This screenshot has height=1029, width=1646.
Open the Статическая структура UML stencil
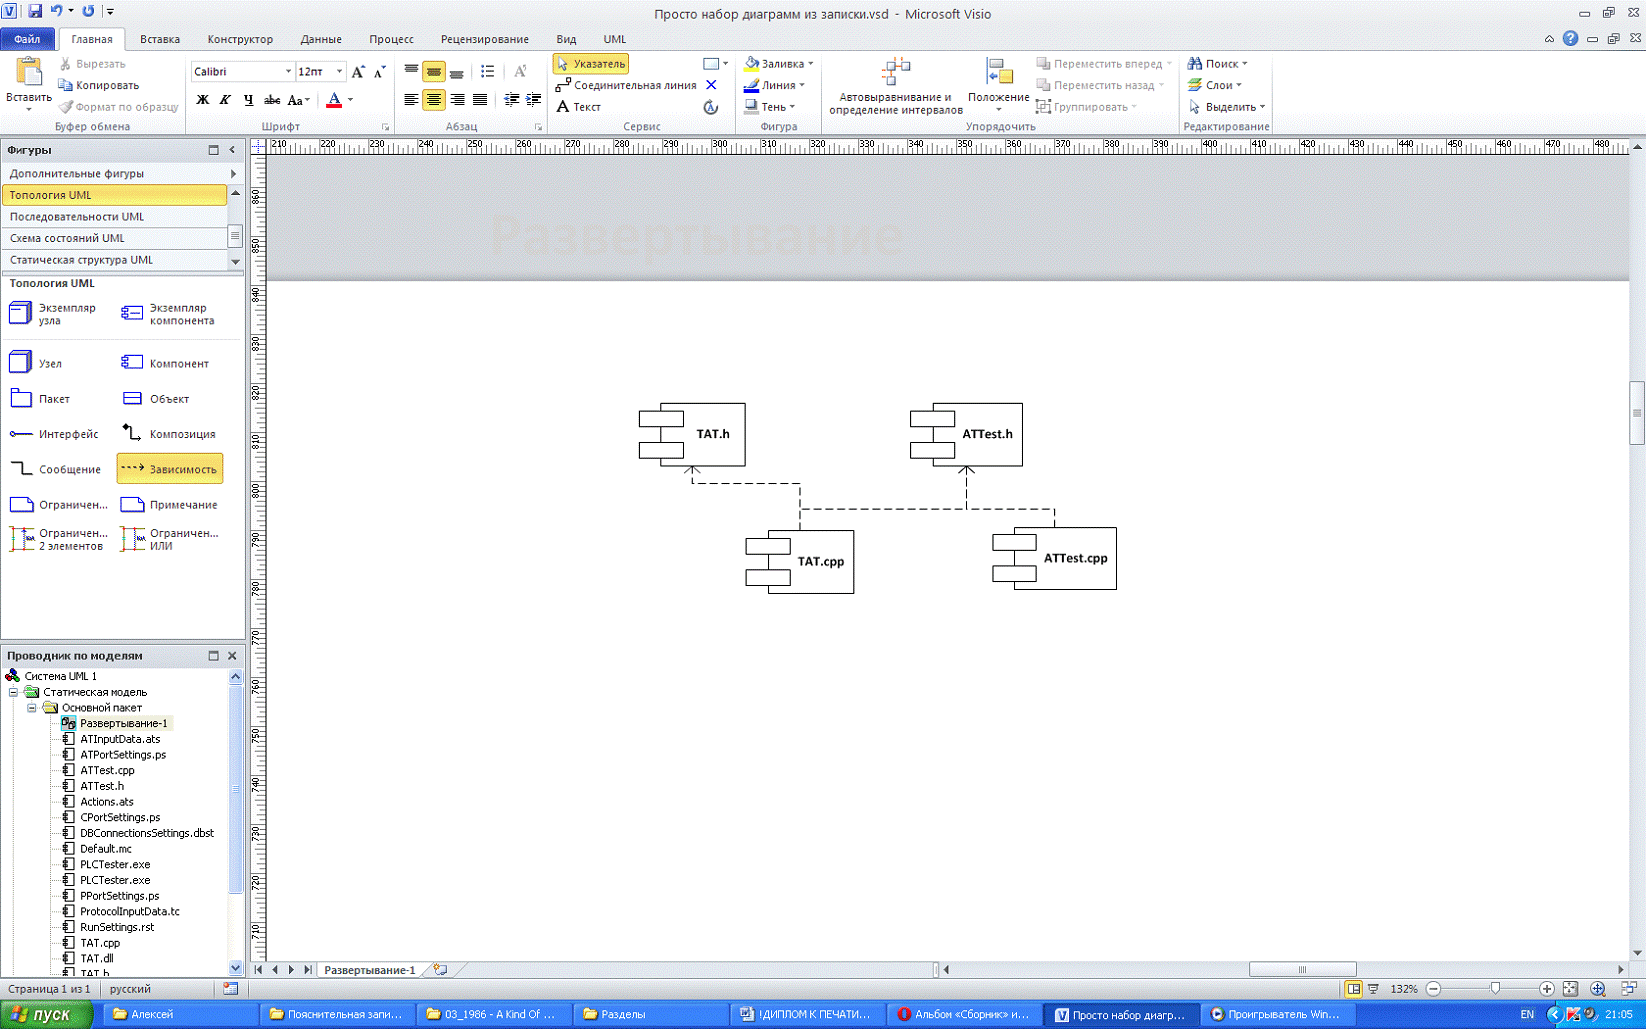click(x=82, y=260)
